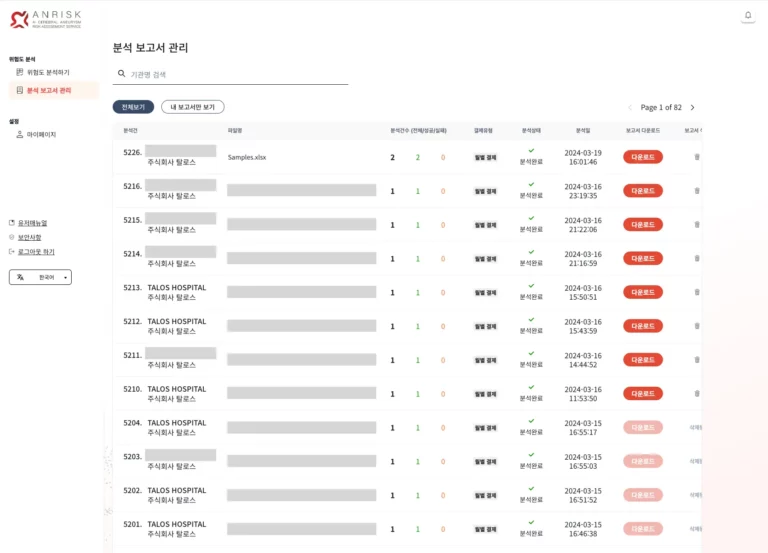
Task: Click the notification bell icon
Action: point(747,15)
